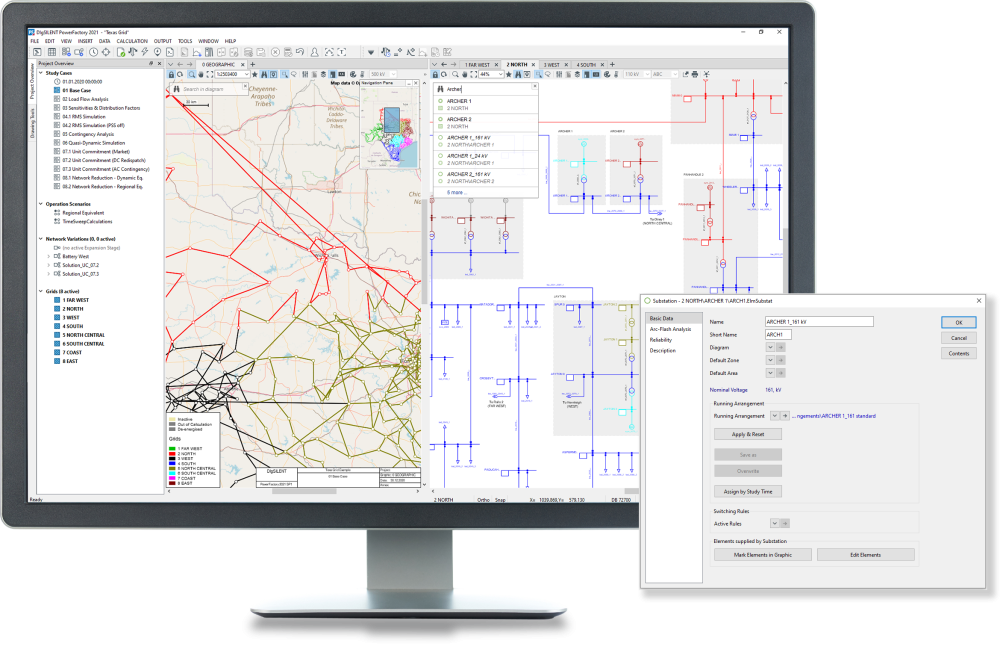Open the OUTPUT menu

pyautogui.click(x=163, y=41)
